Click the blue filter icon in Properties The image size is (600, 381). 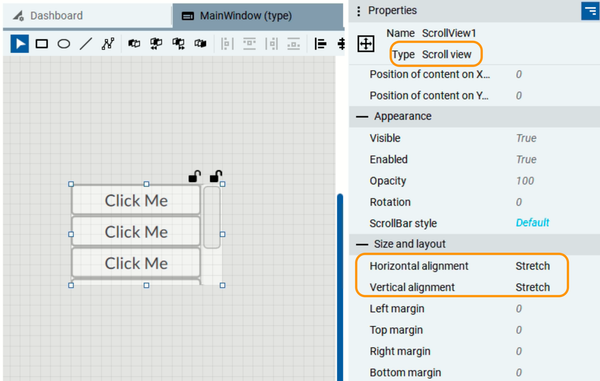click(x=590, y=10)
